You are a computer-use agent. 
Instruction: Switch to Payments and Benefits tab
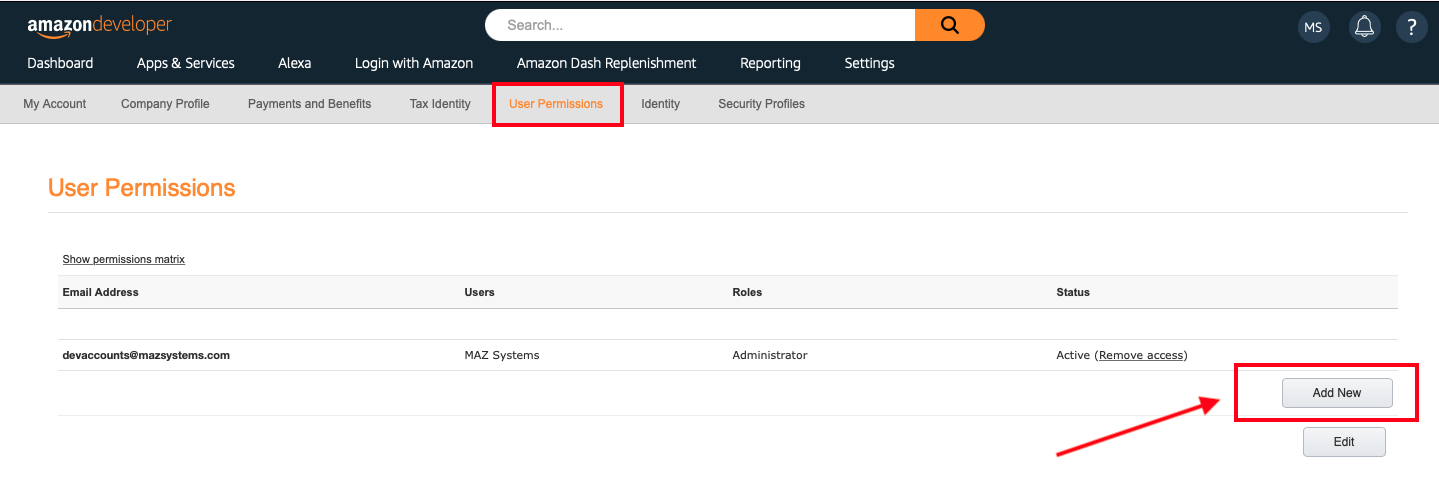309,104
